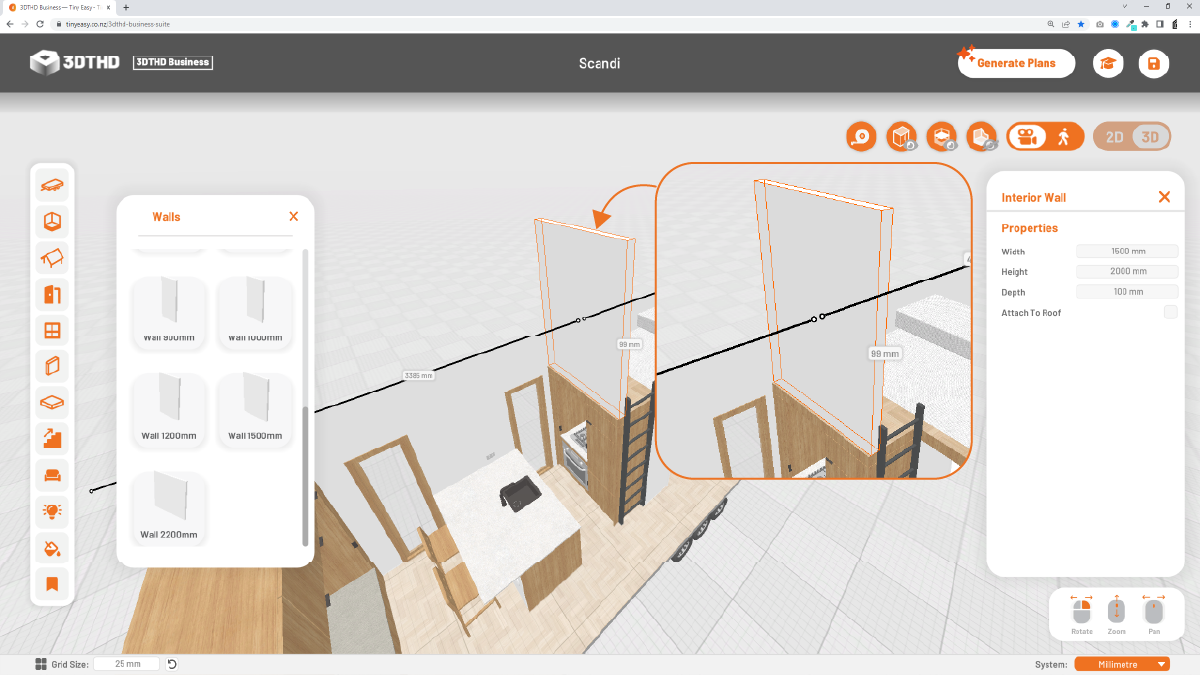Reset grid size with circular arrow
Image resolution: width=1200 pixels, height=675 pixels.
pyautogui.click(x=172, y=664)
